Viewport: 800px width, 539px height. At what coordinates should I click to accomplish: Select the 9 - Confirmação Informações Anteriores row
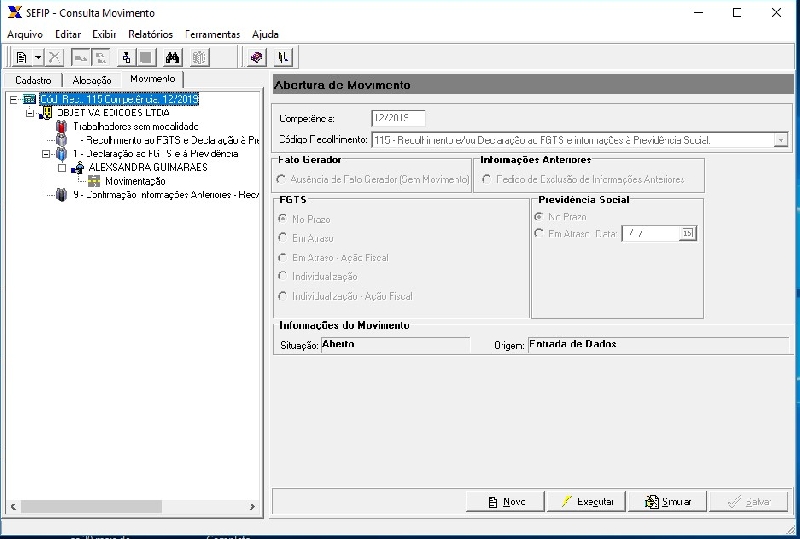(166, 195)
